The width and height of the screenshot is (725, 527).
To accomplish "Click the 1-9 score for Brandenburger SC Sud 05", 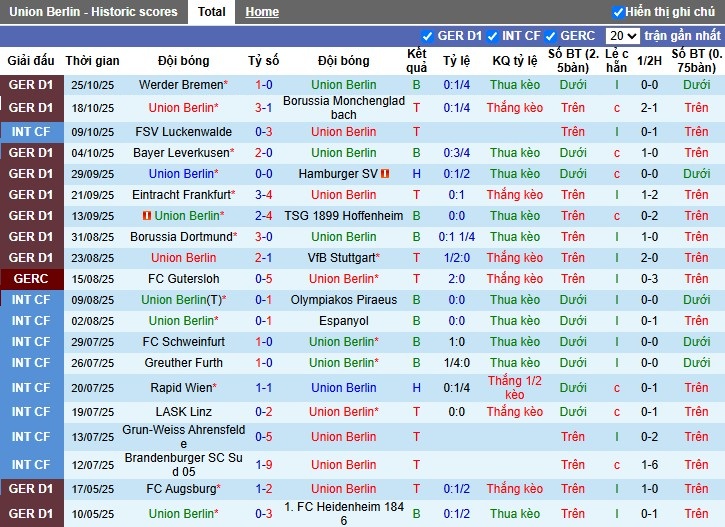I will [x=264, y=465].
